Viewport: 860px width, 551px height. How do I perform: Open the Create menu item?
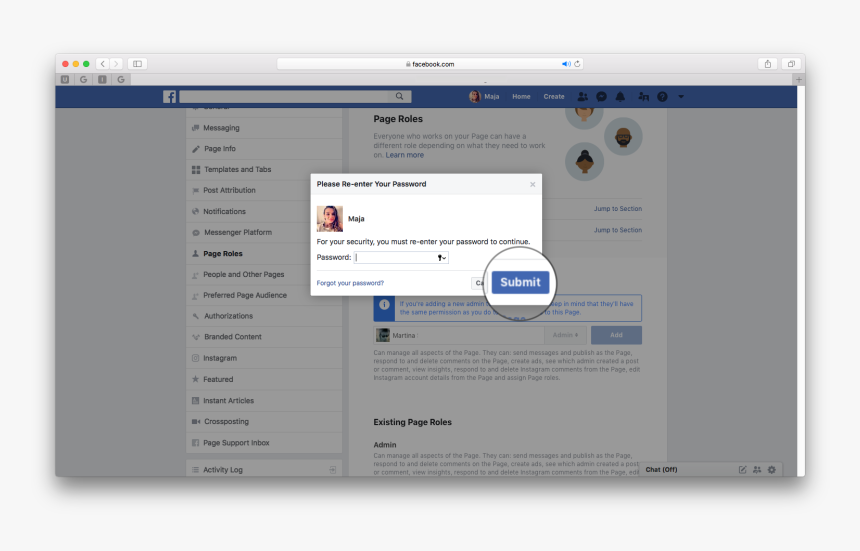point(554,96)
